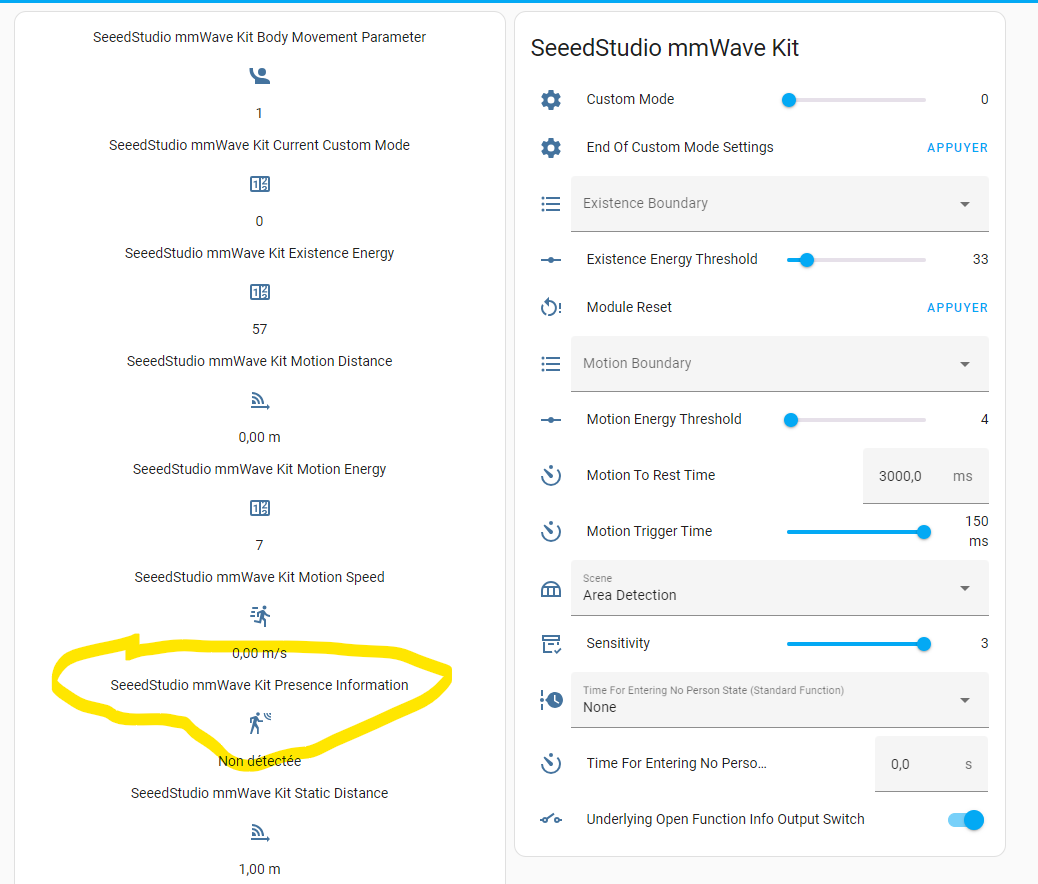The width and height of the screenshot is (1038, 884).
Task: Click the Module Reset label text
Action: [629, 307]
